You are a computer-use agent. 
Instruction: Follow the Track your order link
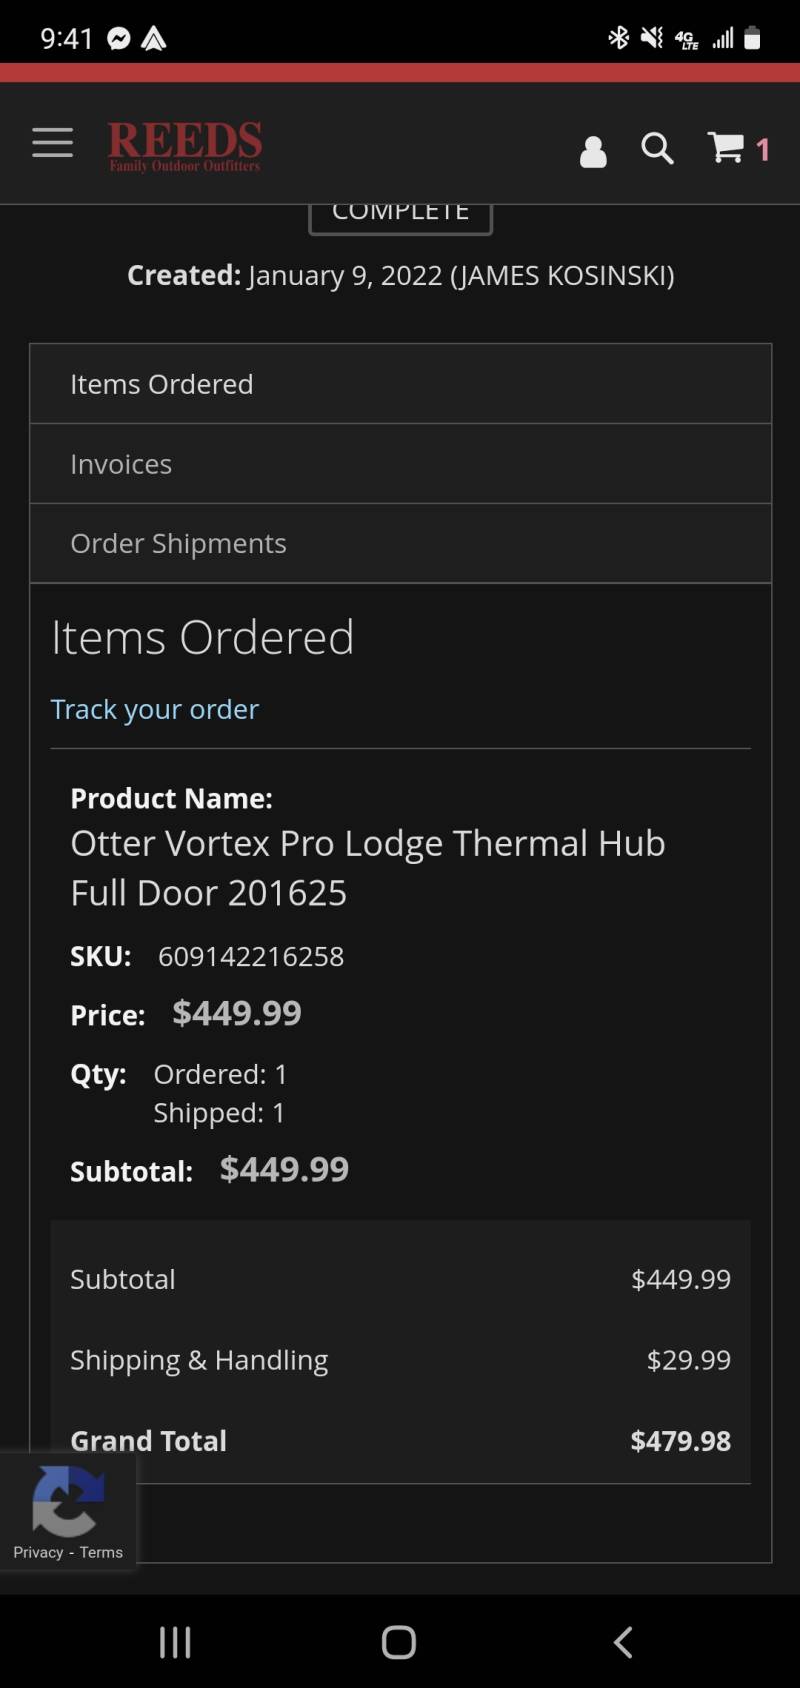(x=155, y=709)
